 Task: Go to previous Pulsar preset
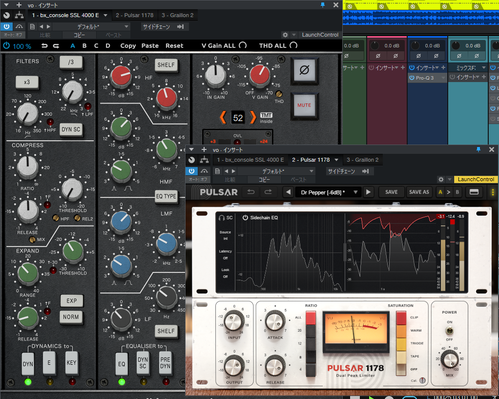[288, 192]
